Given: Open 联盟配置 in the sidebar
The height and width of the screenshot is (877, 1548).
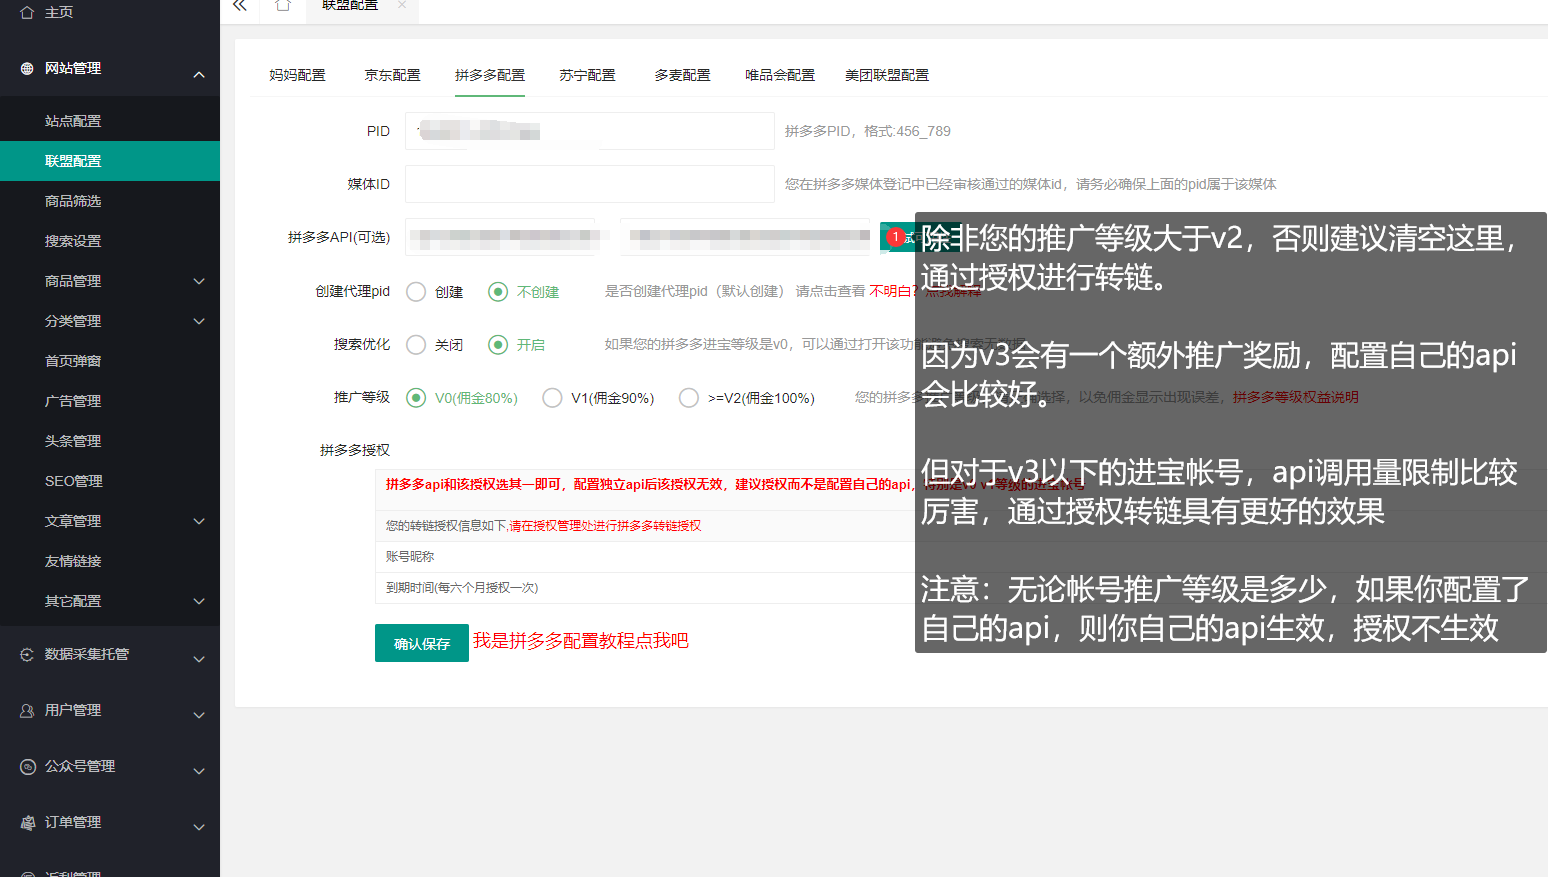Looking at the screenshot, I should (x=110, y=161).
